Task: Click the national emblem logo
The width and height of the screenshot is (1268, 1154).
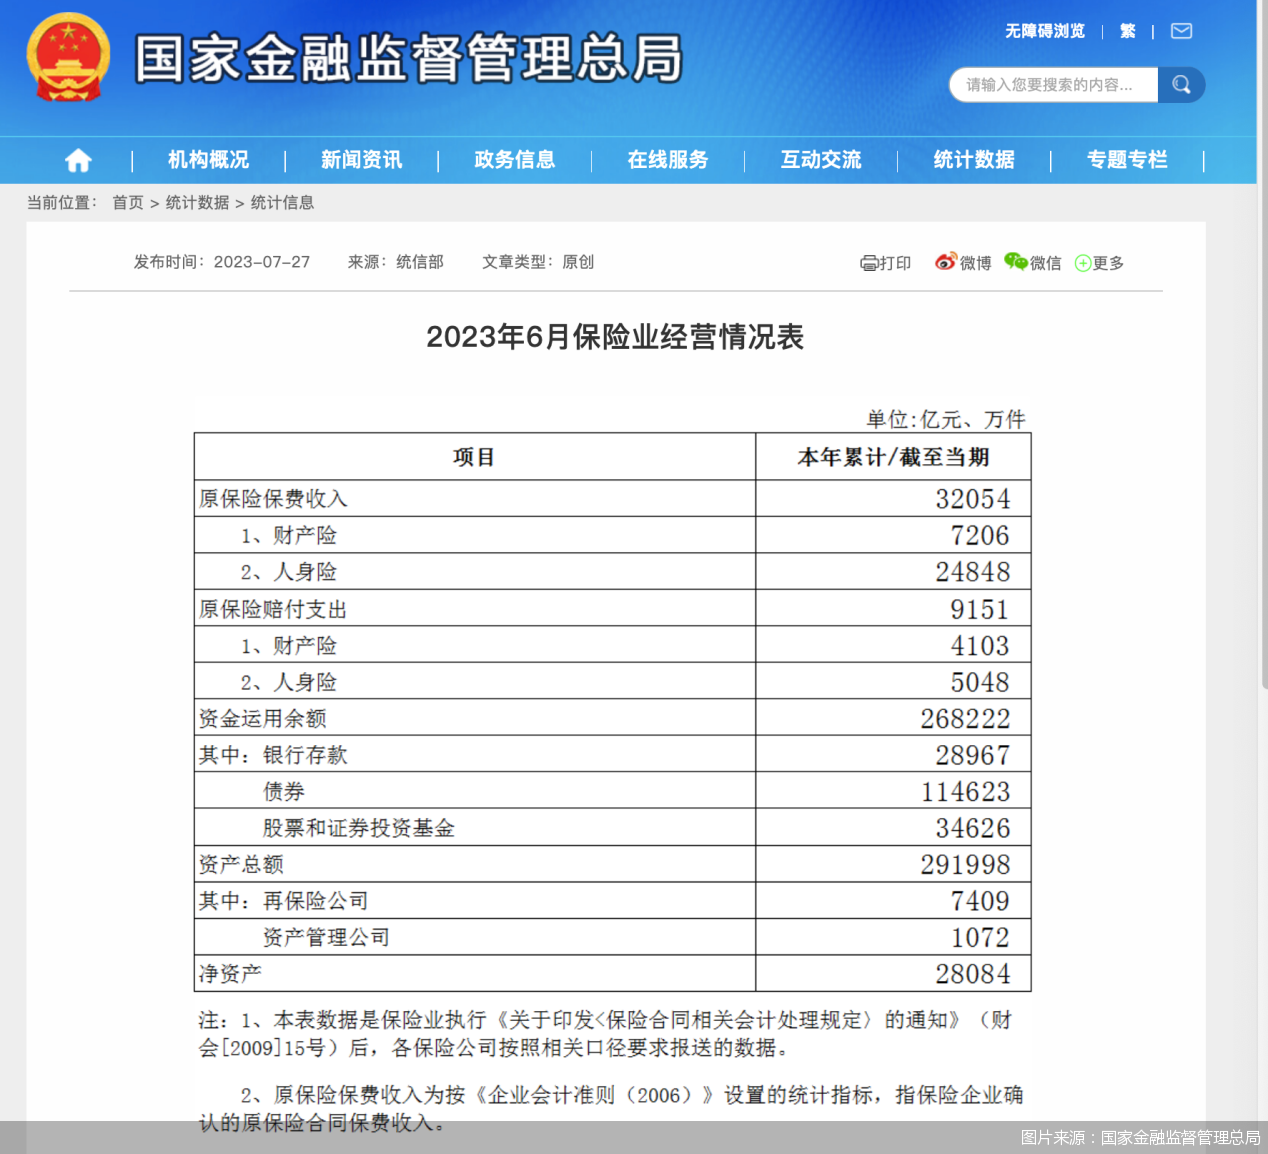Action: tap(67, 58)
